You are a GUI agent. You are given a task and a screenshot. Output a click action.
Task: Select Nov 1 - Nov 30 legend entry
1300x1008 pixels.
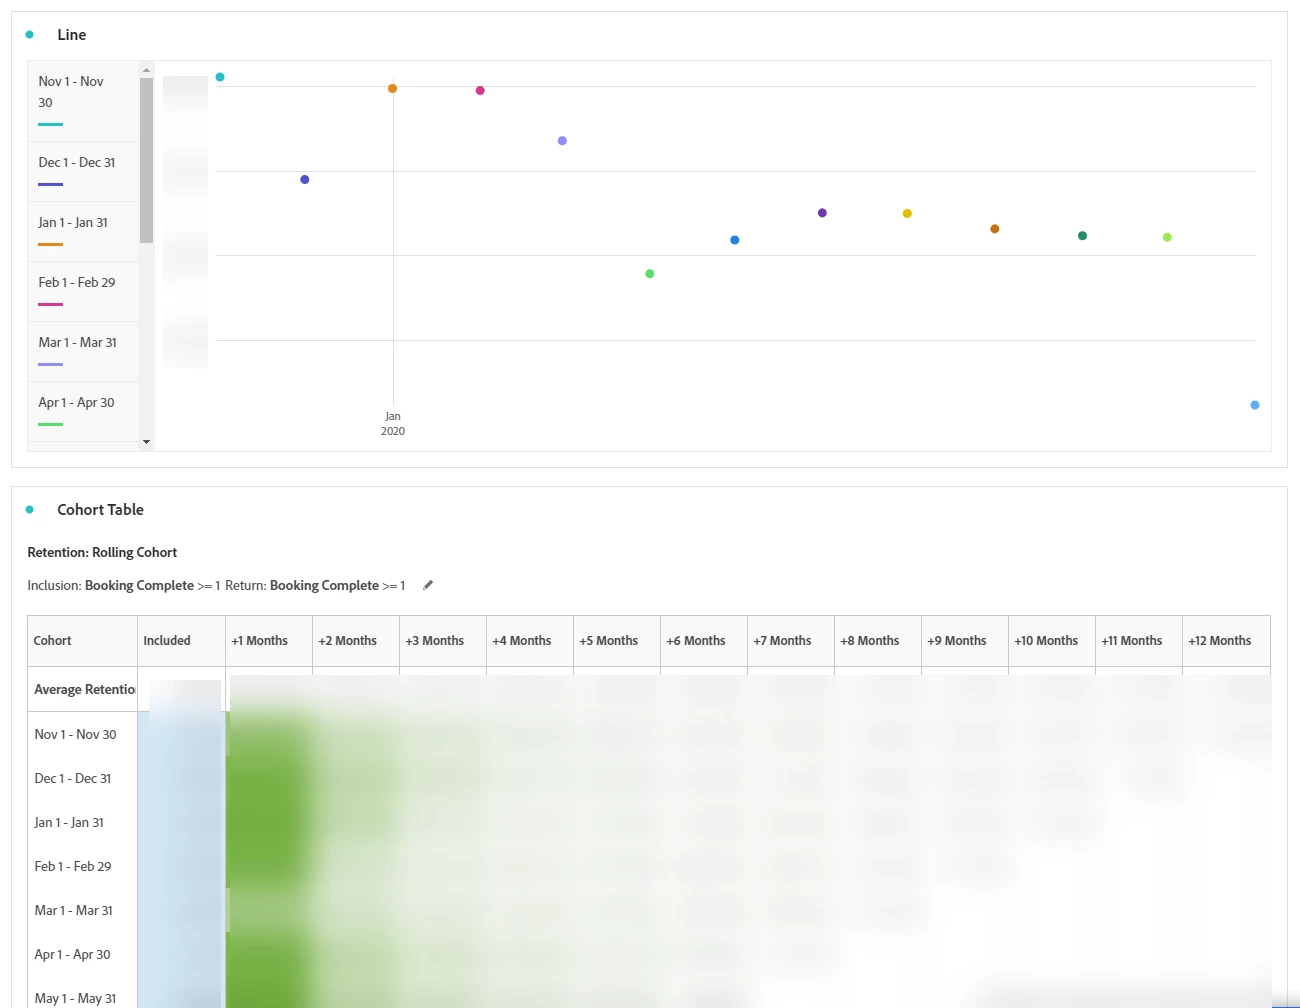pyautogui.click(x=83, y=101)
